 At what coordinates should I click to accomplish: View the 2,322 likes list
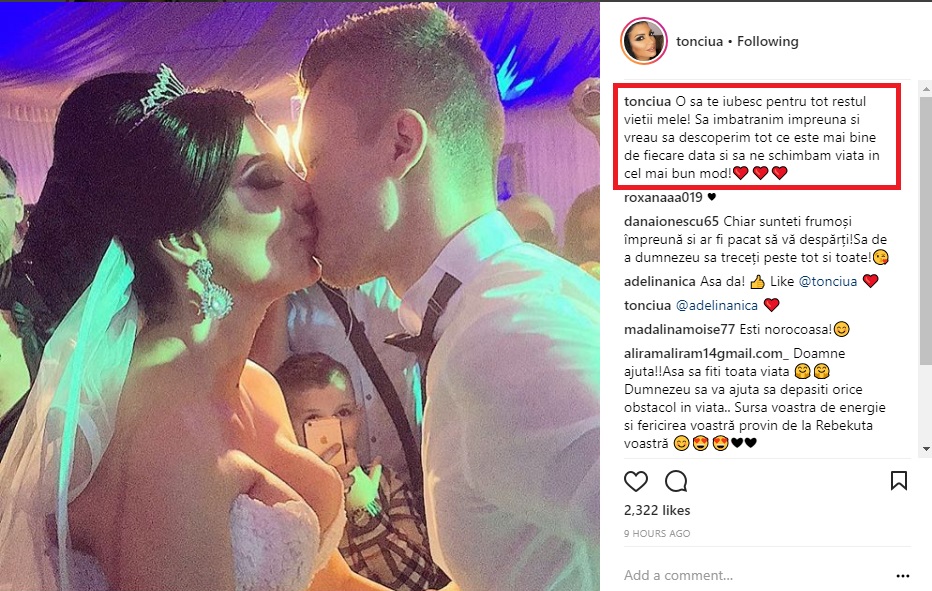click(657, 510)
